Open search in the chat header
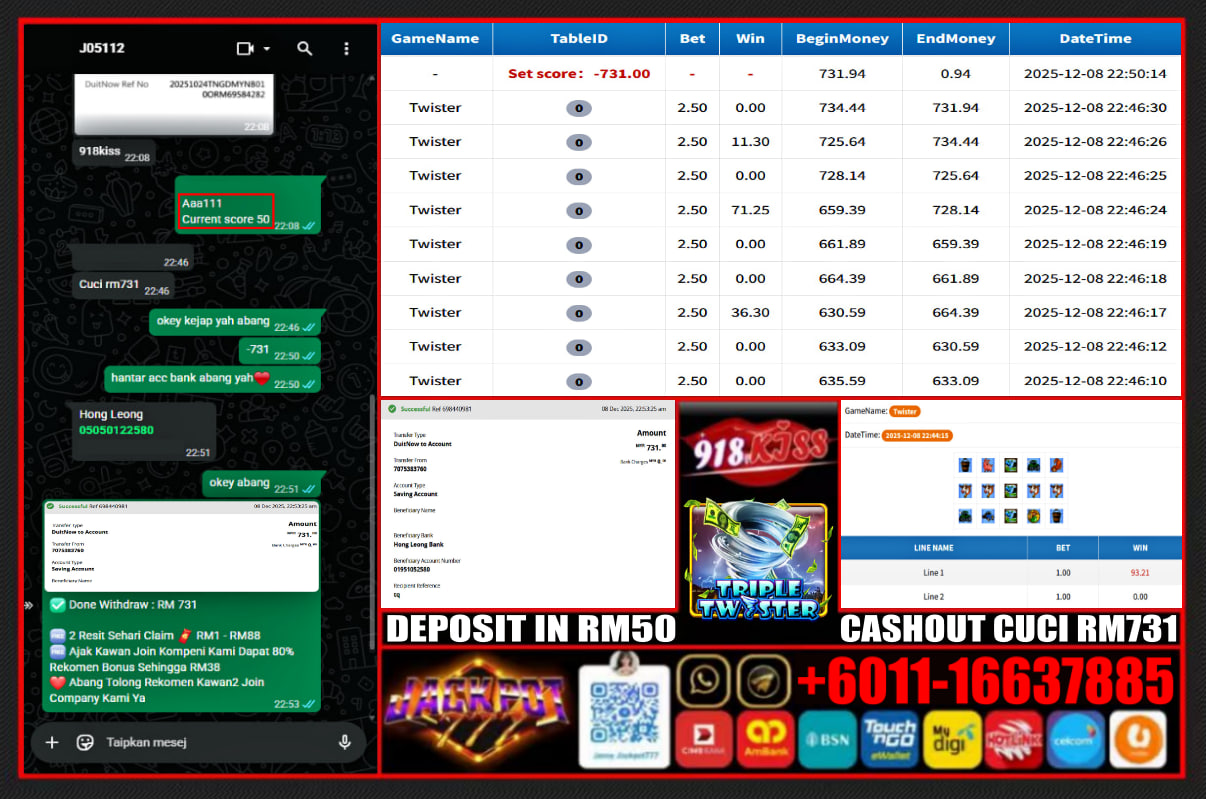The width and height of the screenshot is (1206, 799). click(305, 48)
